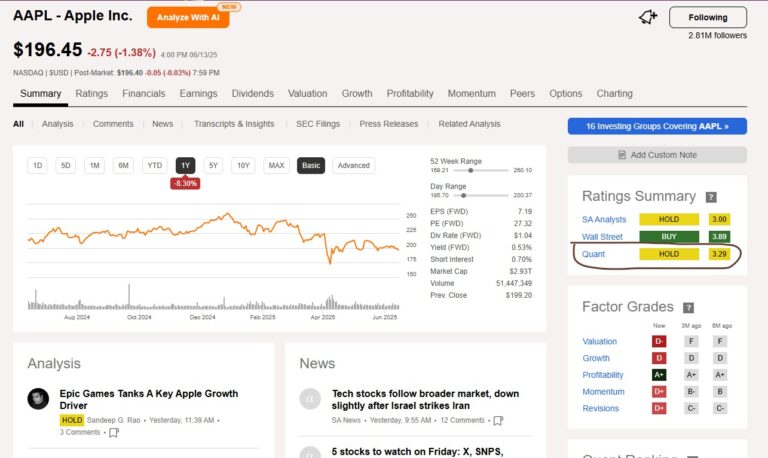The width and height of the screenshot is (768, 458).
Task: Open the SA Analysts rating link
Action: (604, 219)
